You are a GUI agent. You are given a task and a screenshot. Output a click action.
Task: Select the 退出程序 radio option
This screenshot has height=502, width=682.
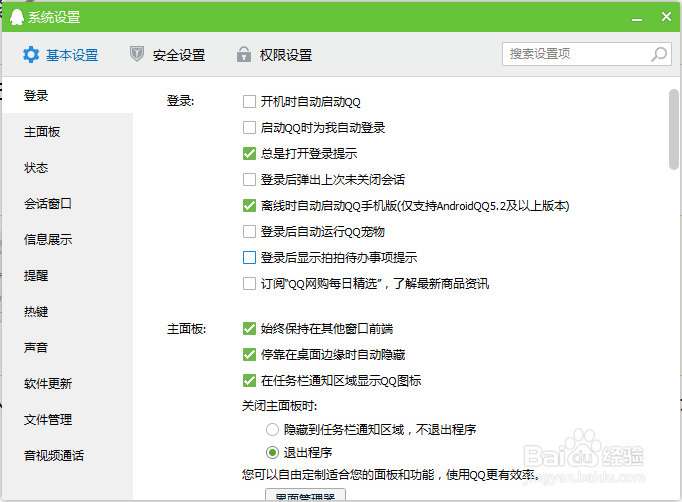pos(272,453)
